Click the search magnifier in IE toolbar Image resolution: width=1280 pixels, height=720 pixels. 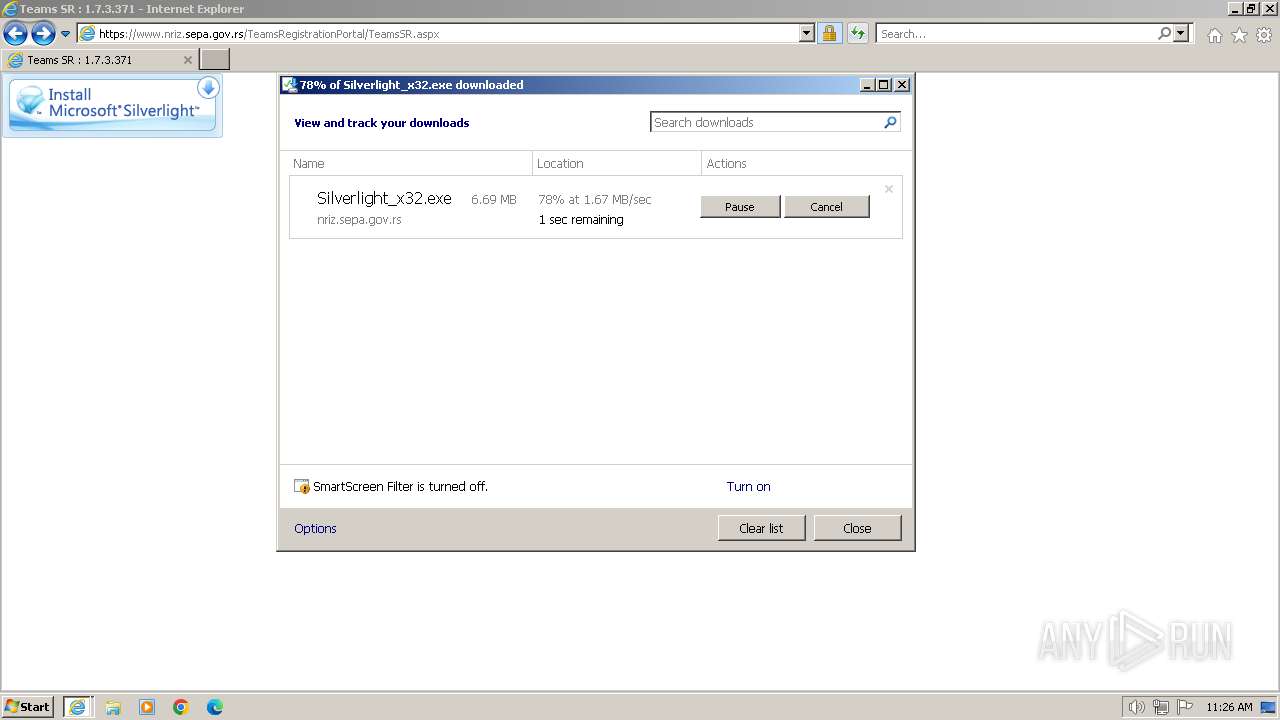tap(1164, 33)
